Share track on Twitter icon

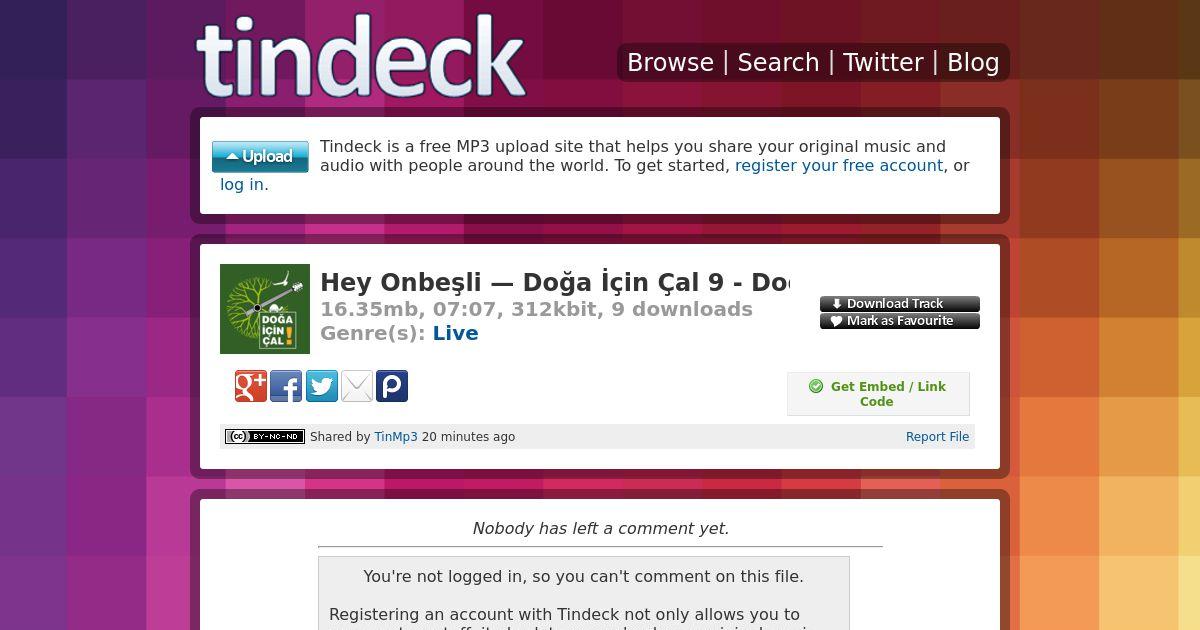tap(321, 386)
